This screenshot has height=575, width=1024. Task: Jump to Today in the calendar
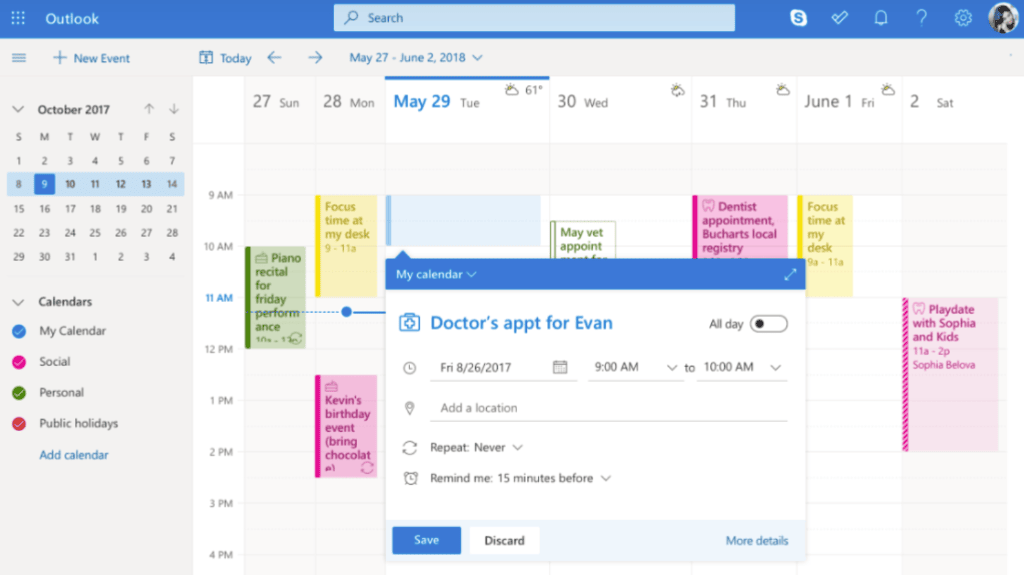coord(225,58)
